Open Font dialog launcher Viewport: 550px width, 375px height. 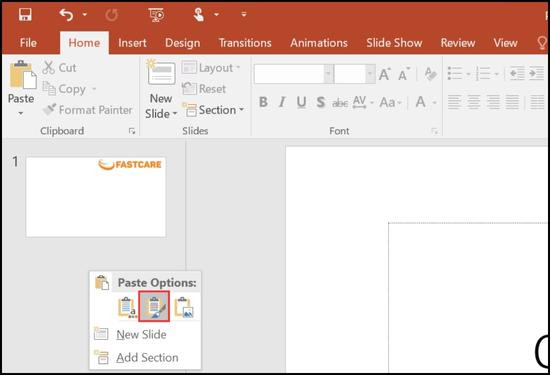[434, 131]
